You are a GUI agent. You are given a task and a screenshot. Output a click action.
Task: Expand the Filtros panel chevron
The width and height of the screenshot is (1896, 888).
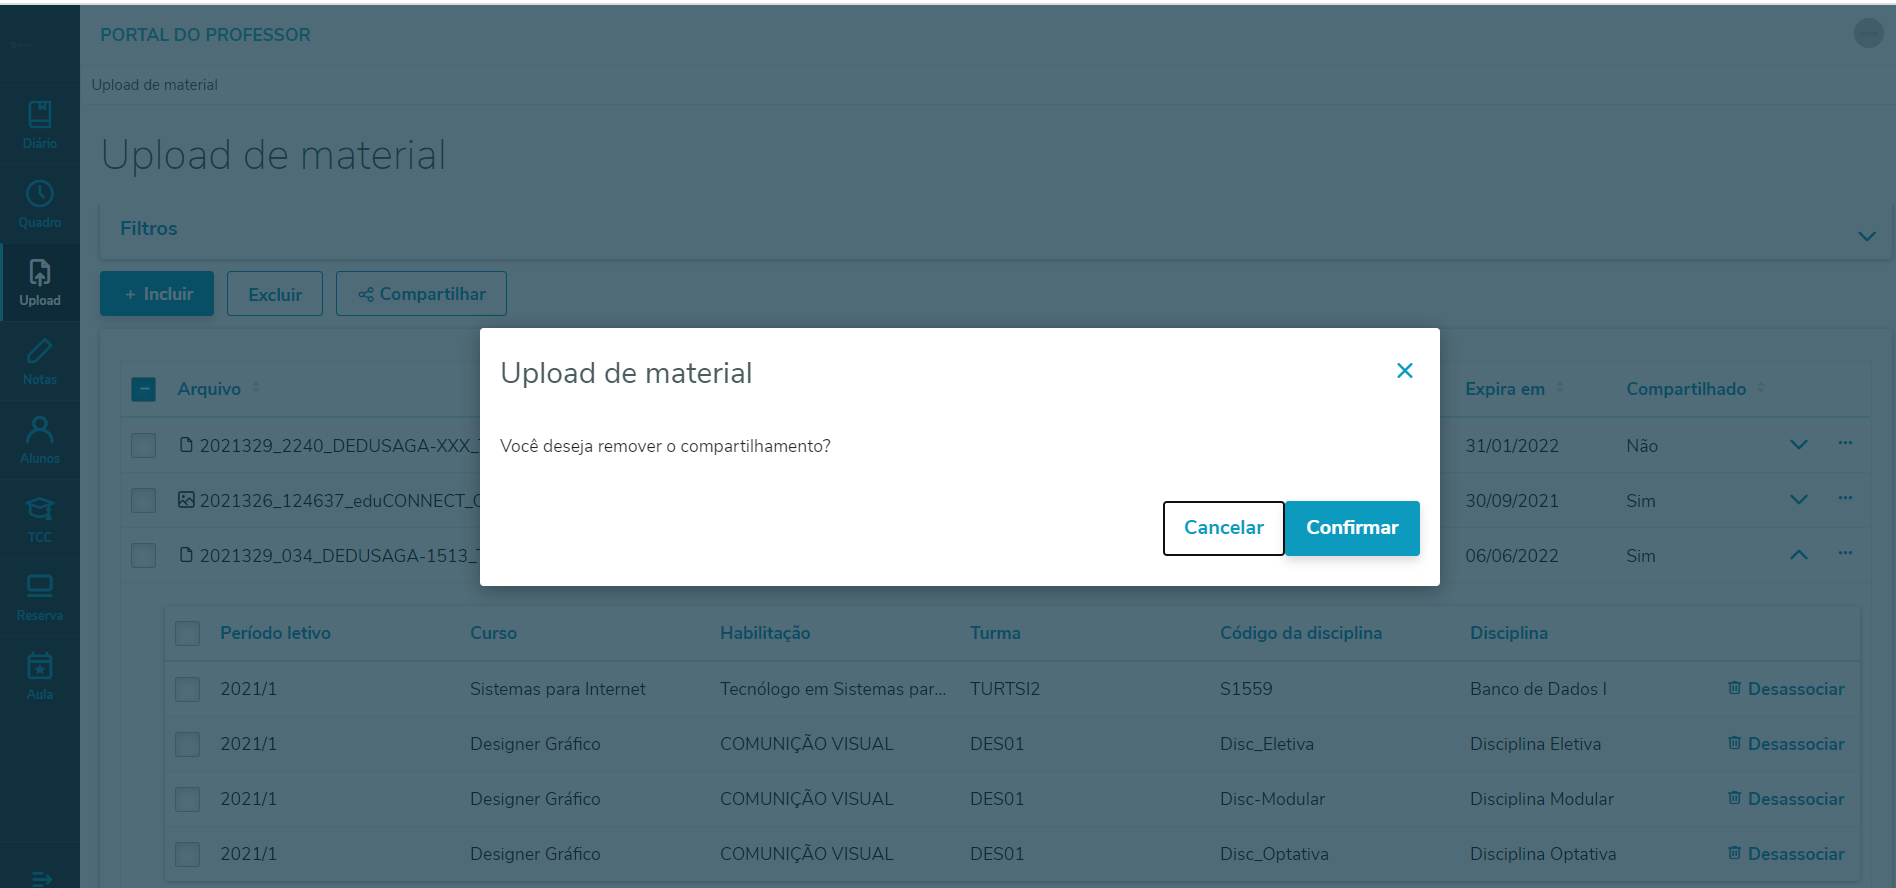coord(1866,236)
